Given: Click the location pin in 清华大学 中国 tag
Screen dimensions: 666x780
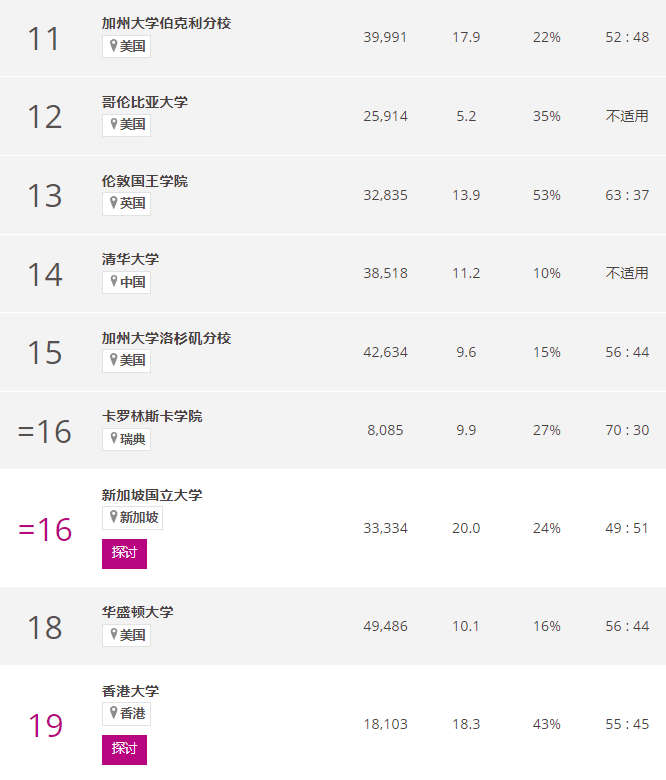Looking at the screenshot, I should (114, 282).
